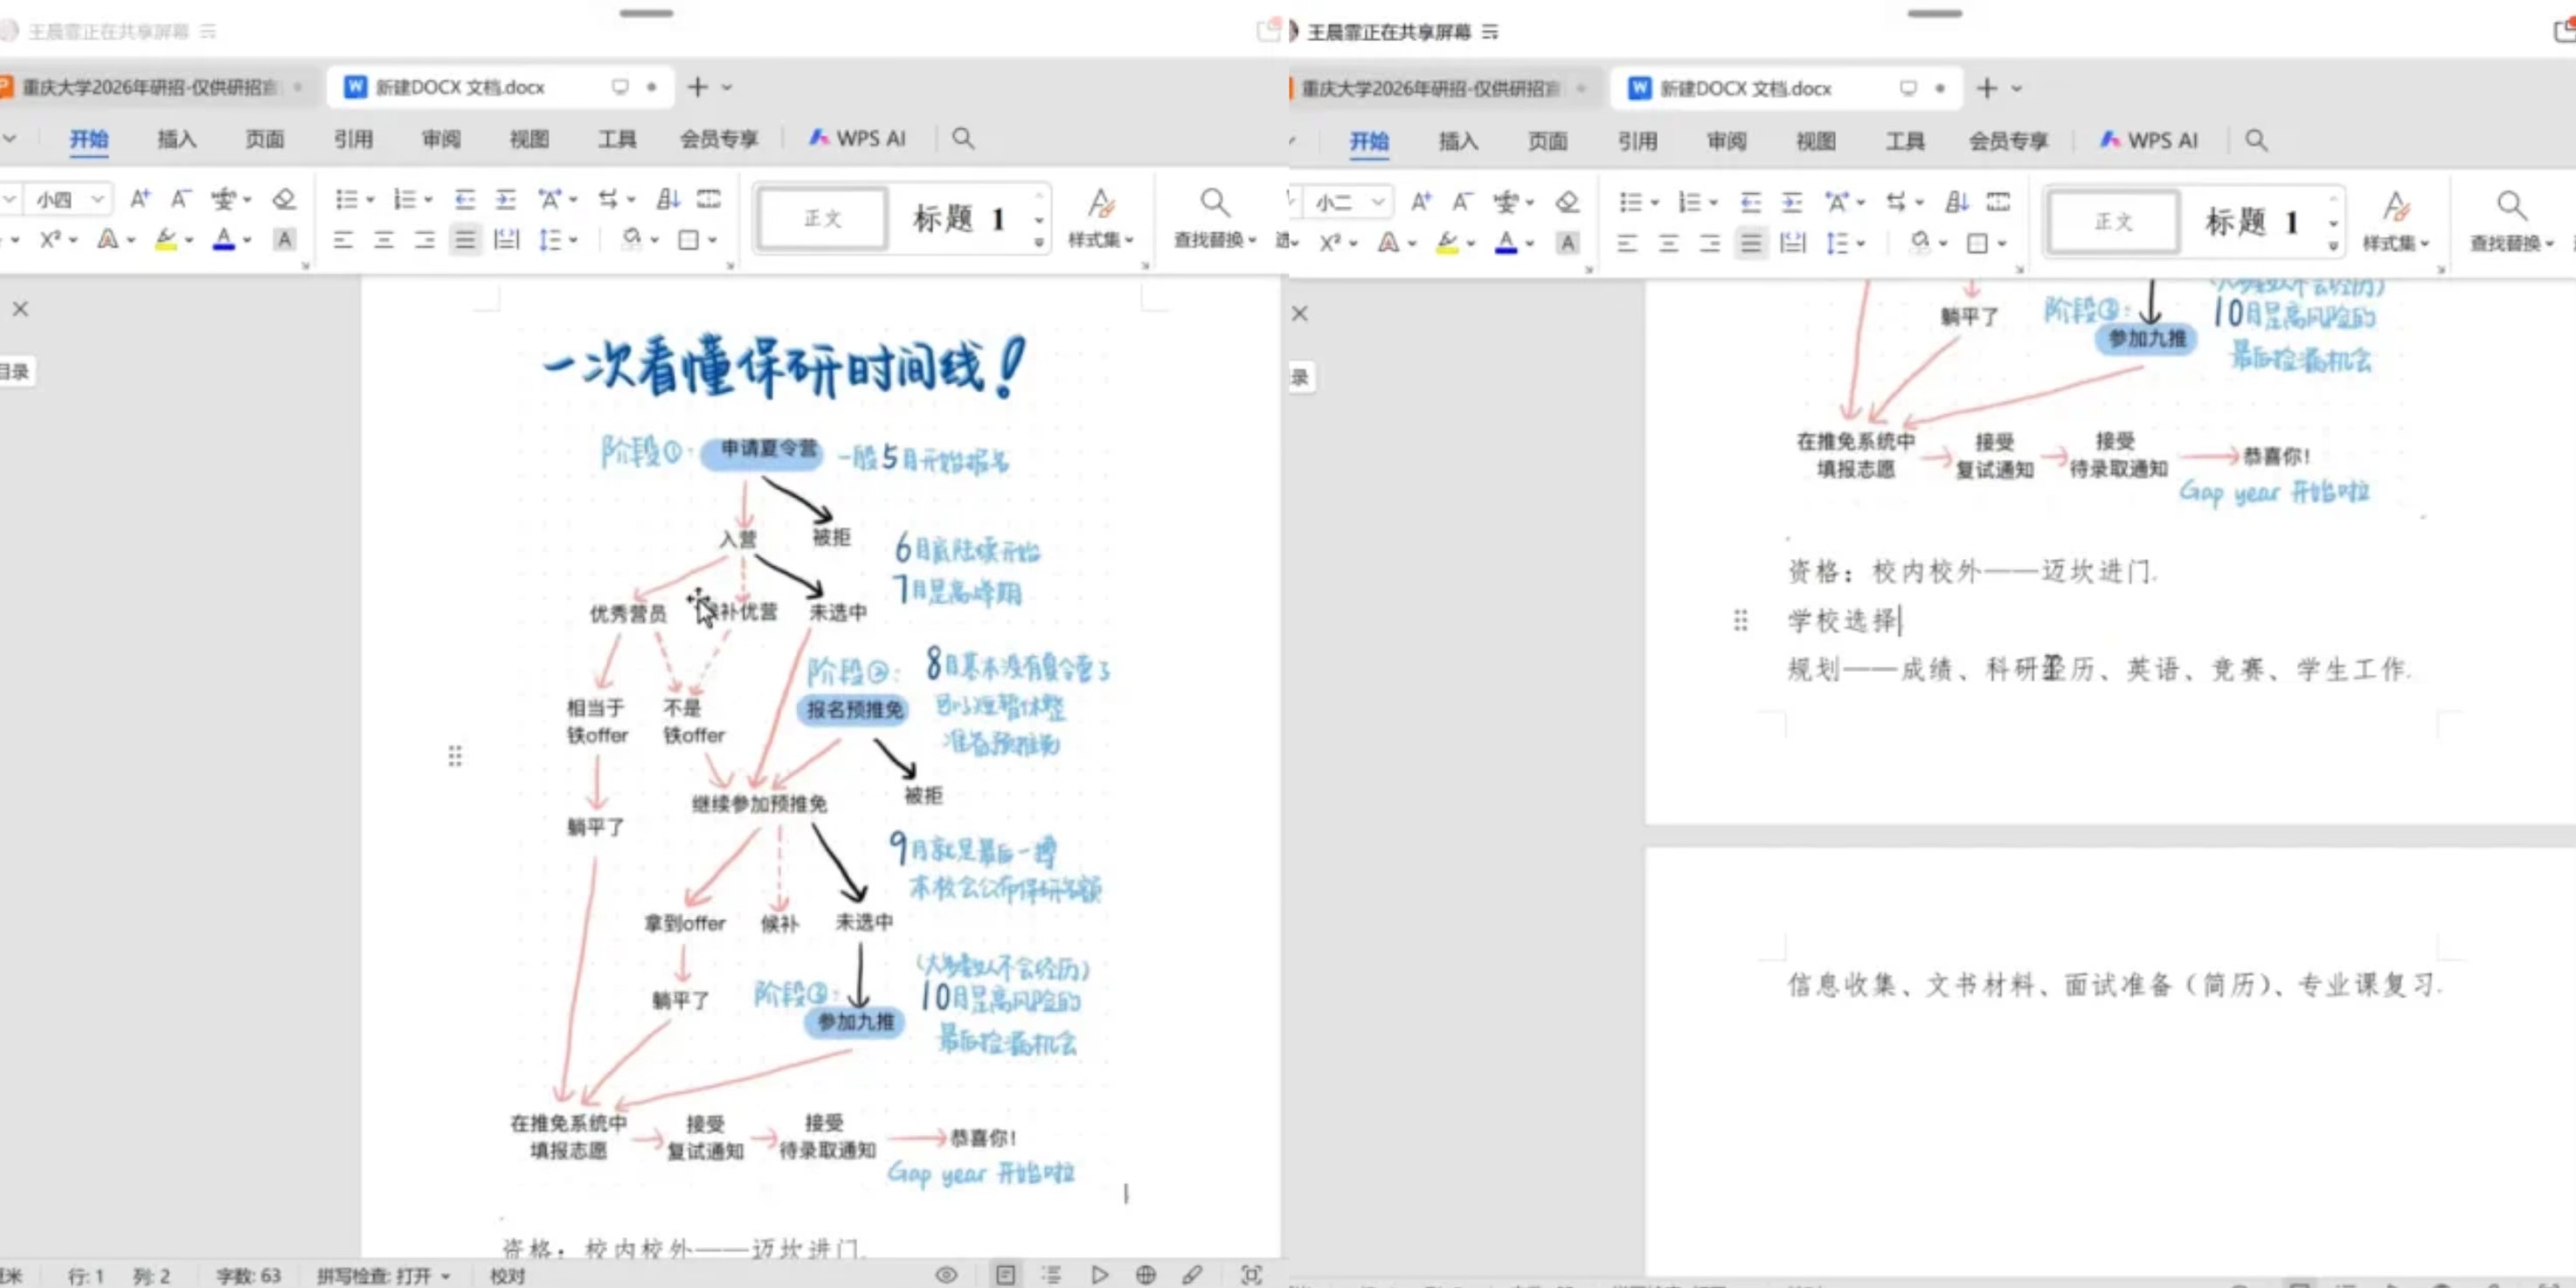Switch to the 插入 ribbon tab

(176, 139)
